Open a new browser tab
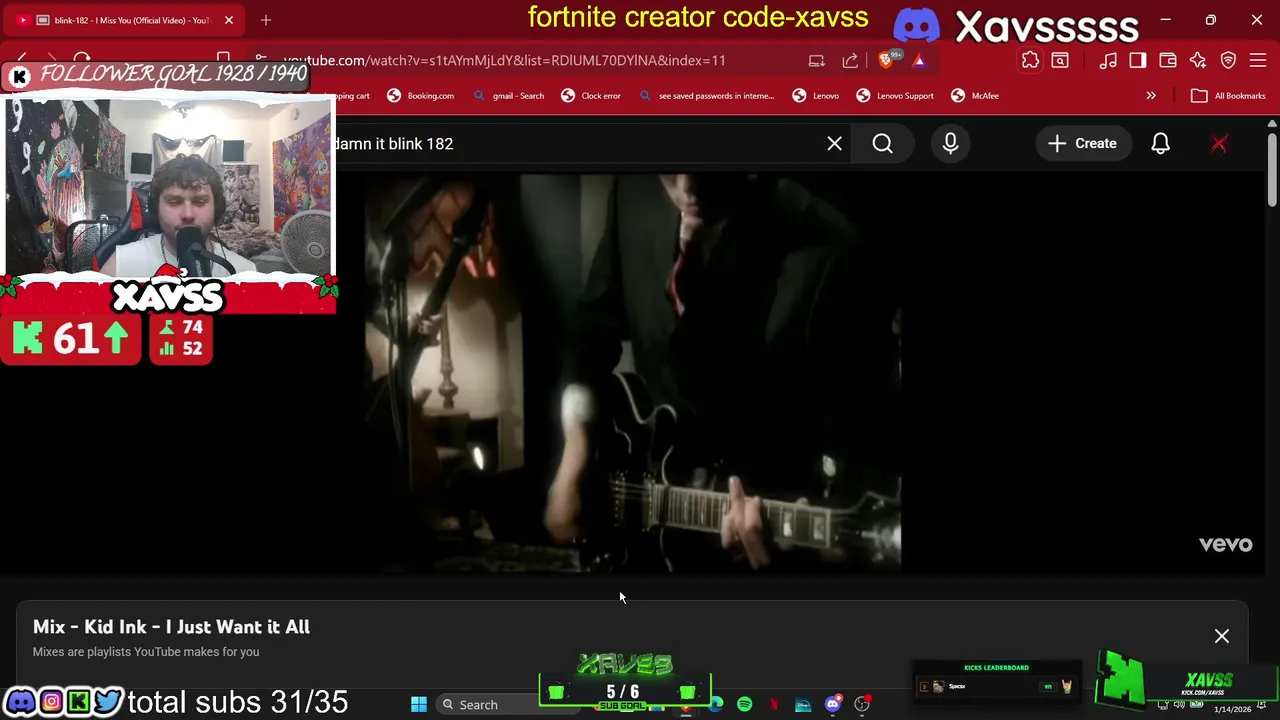Screen dimensions: 1280x720 click(x=266, y=20)
